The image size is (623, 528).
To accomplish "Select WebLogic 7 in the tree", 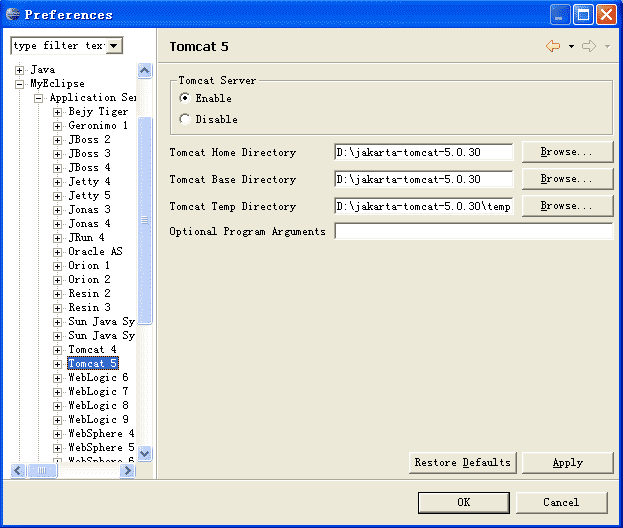I will 98,391.
